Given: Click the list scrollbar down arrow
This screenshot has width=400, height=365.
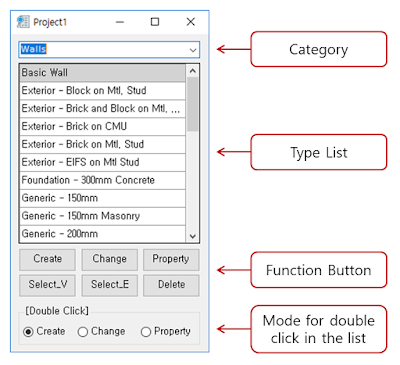Looking at the screenshot, I should point(192,236).
